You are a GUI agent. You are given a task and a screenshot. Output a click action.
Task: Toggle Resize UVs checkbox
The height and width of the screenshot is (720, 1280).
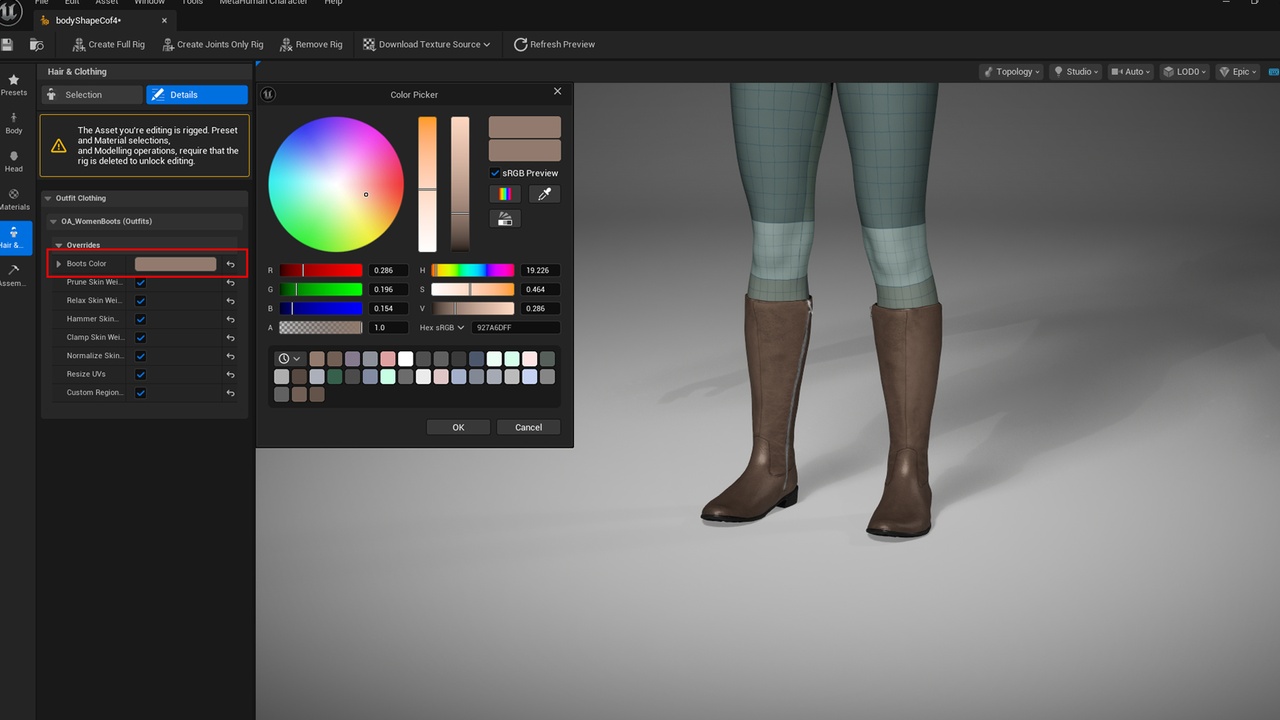tap(141, 374)
